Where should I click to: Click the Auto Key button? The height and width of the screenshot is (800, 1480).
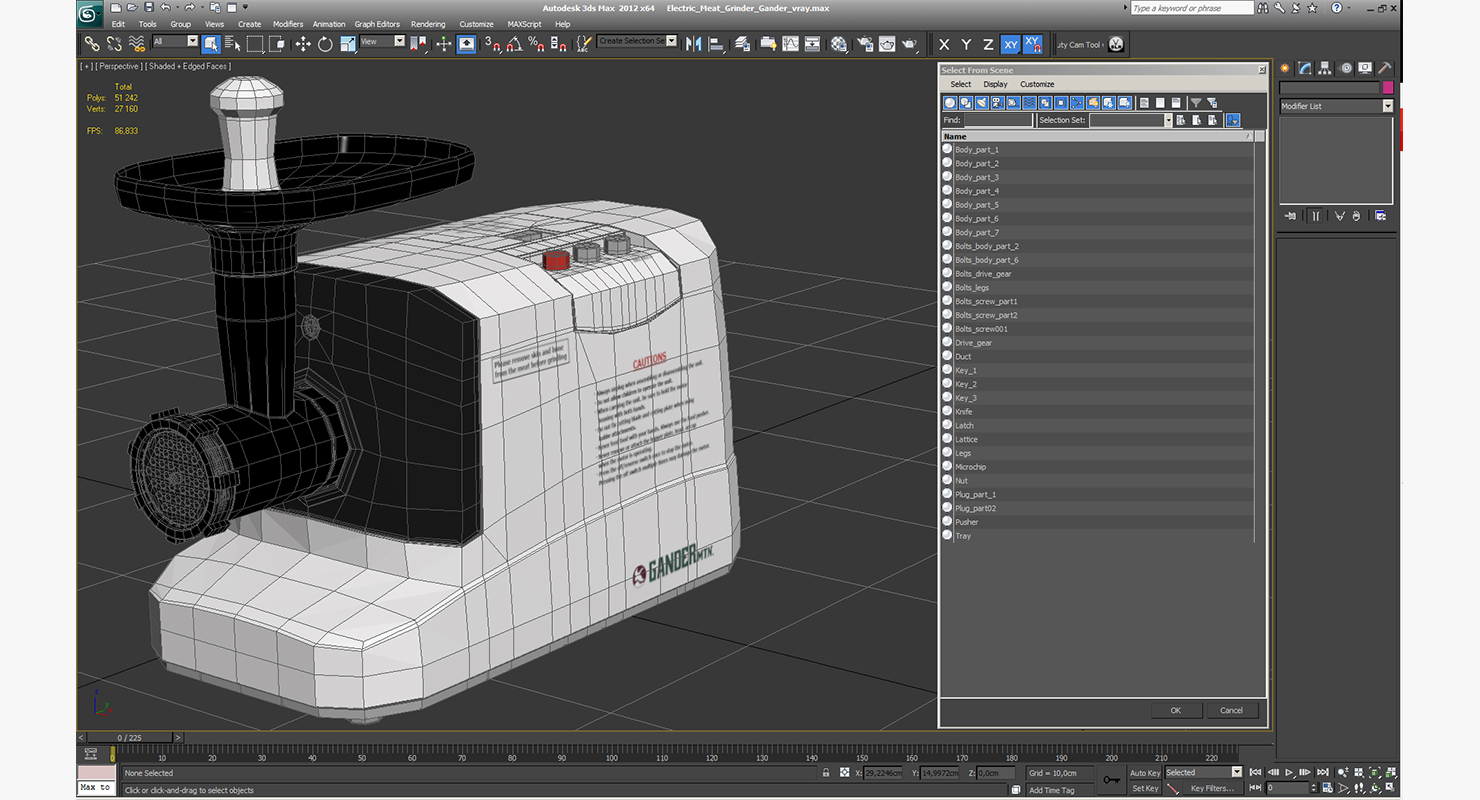[x=1145, y=773]
